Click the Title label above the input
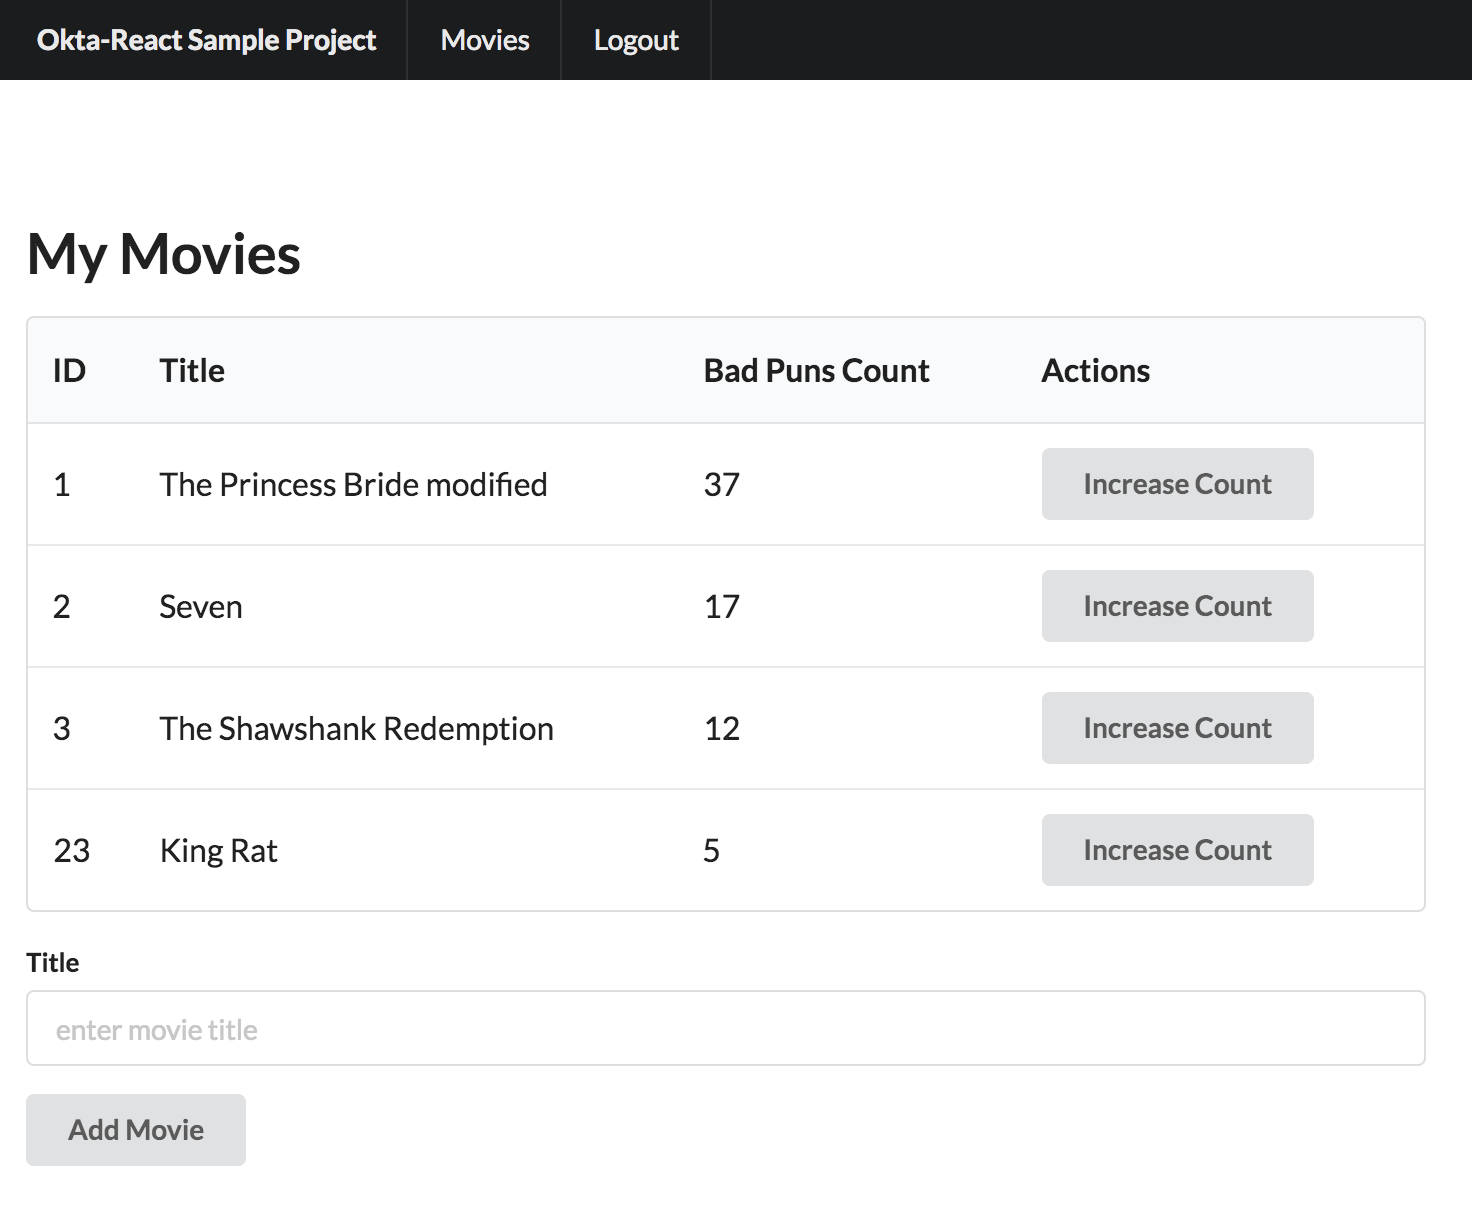Screen dimensions: 1472x1206 (53, 962)
